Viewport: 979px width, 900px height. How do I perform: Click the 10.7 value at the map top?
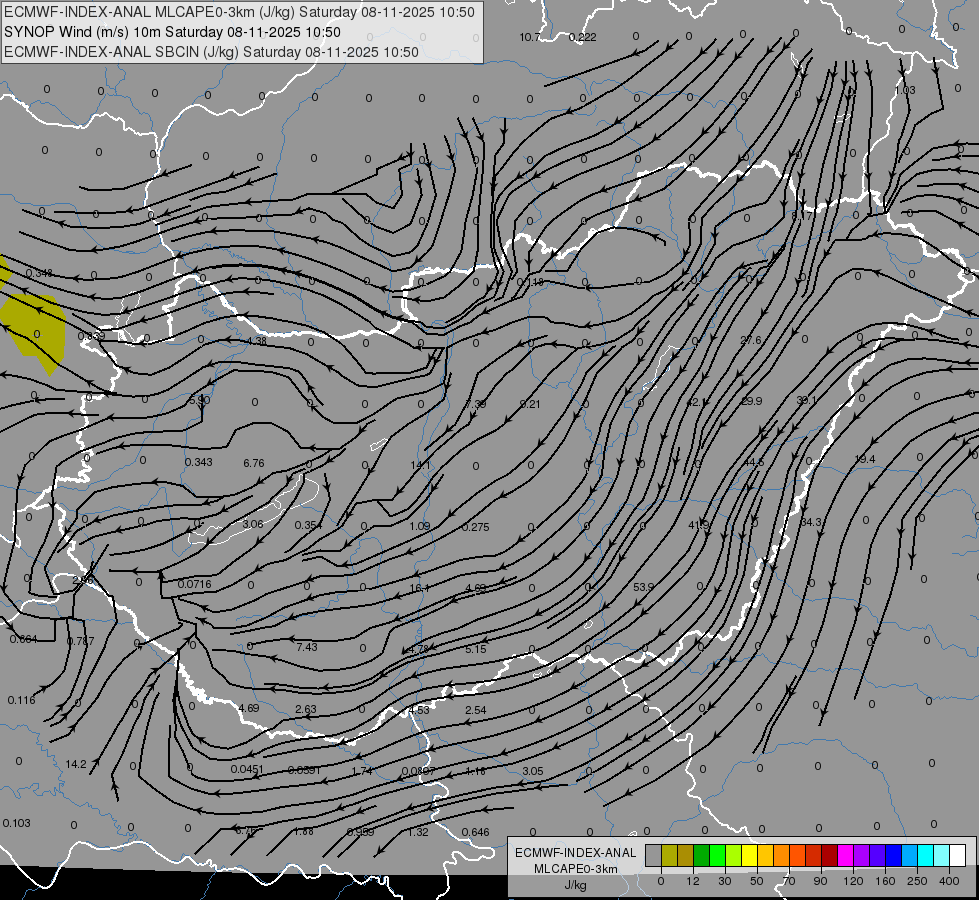tap(529, 37)
